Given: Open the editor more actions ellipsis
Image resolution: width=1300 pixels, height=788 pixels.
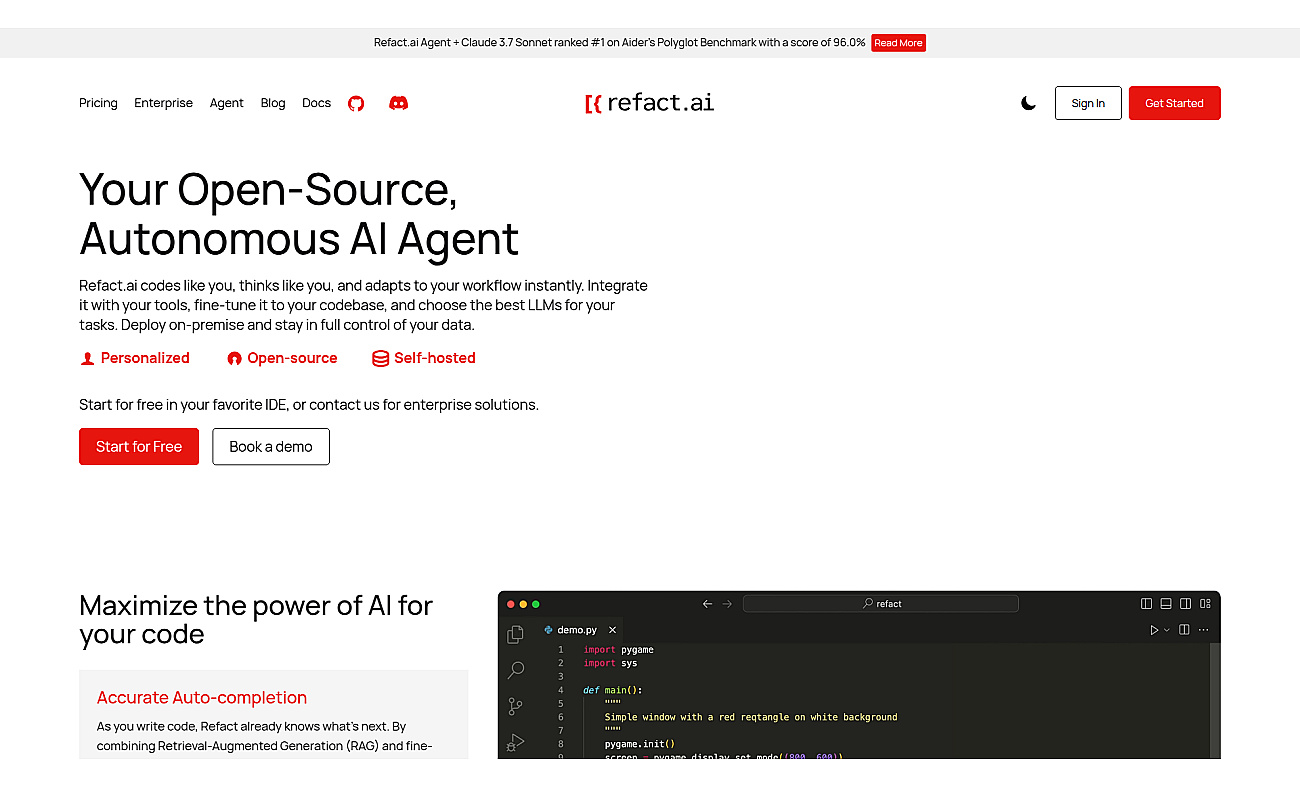Looking at the screenshot, I should click(x=1203, y=630).
